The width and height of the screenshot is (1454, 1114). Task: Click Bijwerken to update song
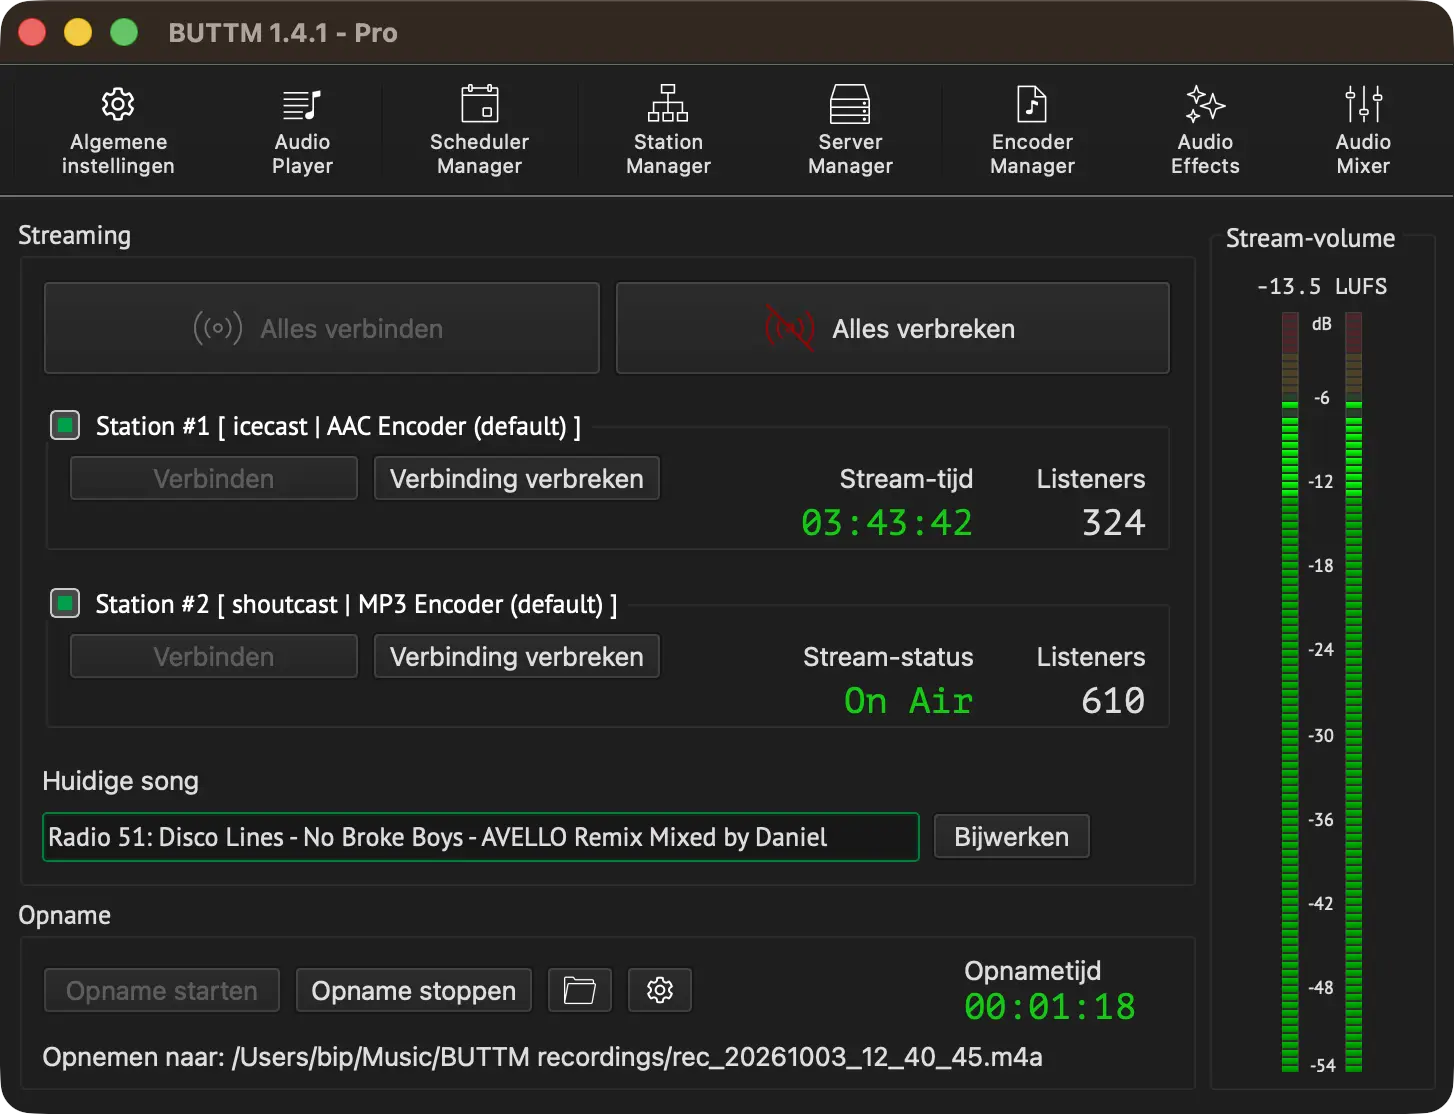[1012, 837]
